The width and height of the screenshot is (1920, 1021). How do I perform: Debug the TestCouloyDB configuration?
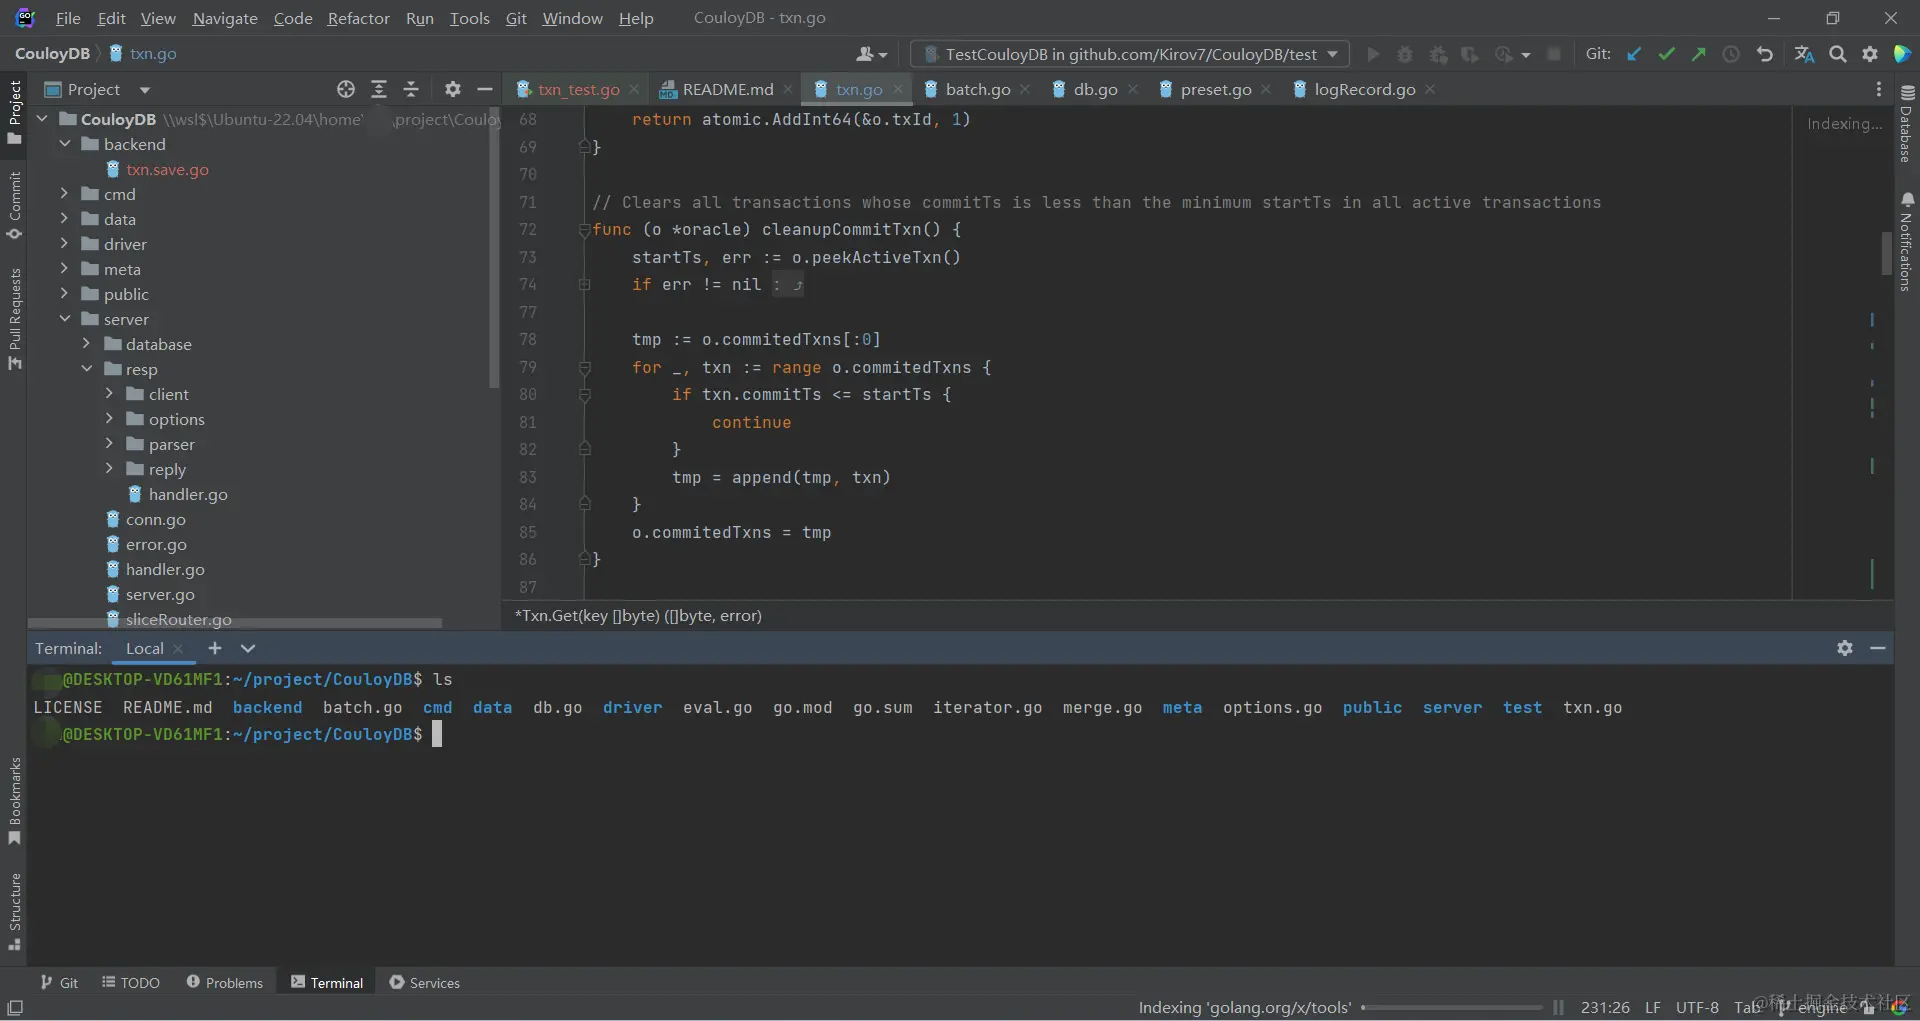pos(1405,54)
